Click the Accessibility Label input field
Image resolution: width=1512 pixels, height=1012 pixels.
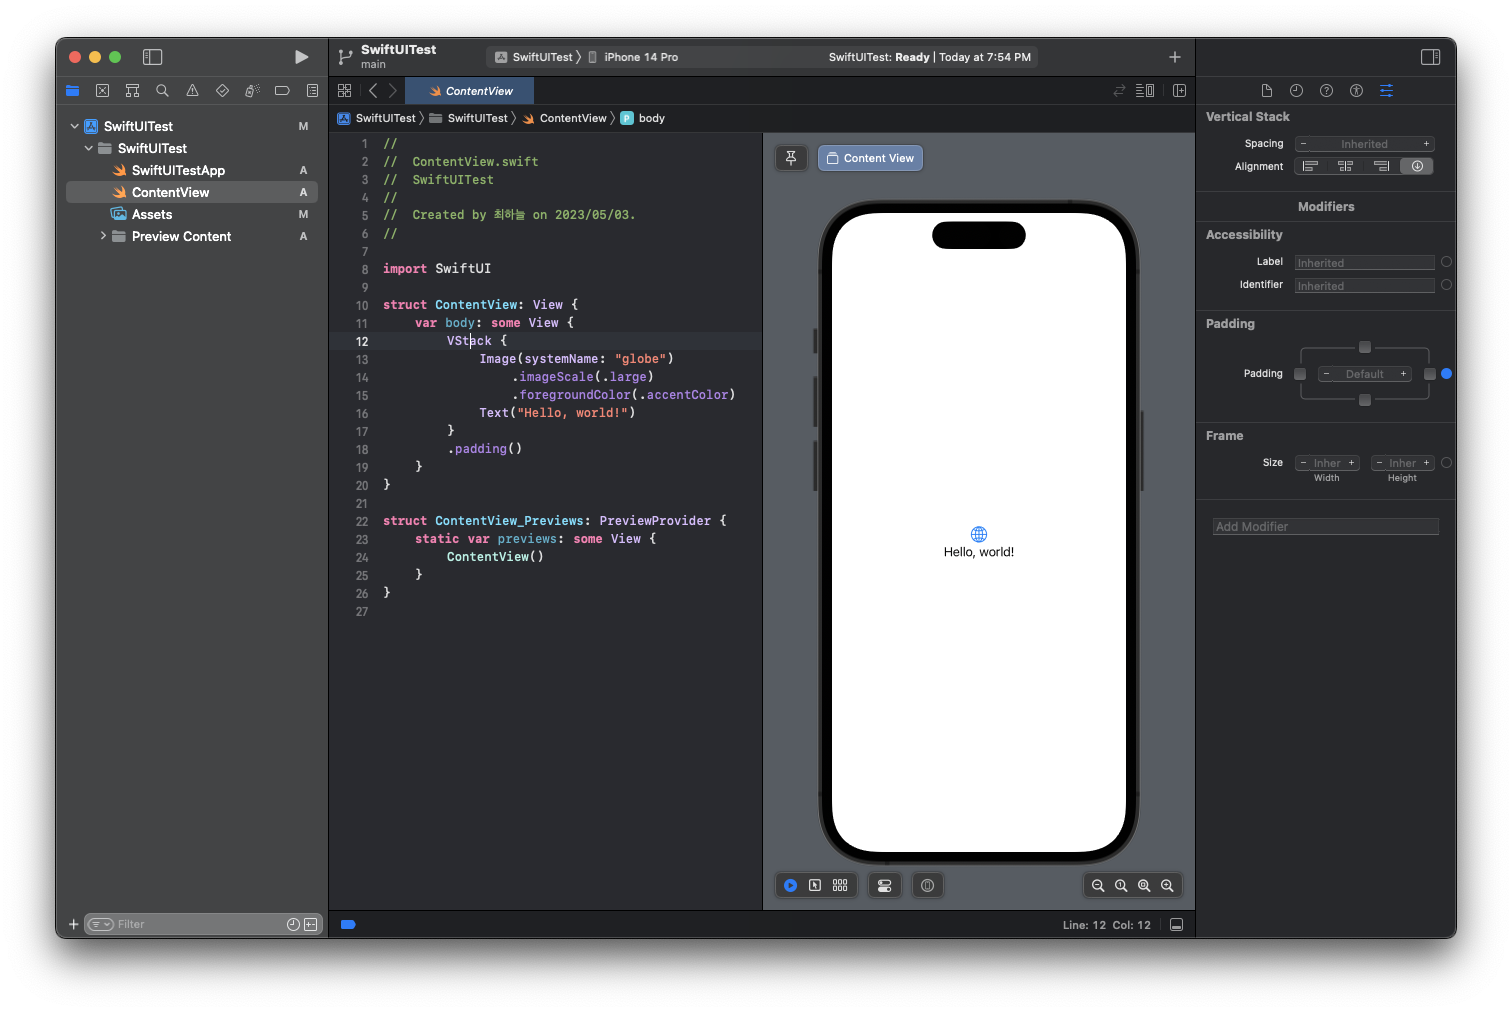(1364, 263)
